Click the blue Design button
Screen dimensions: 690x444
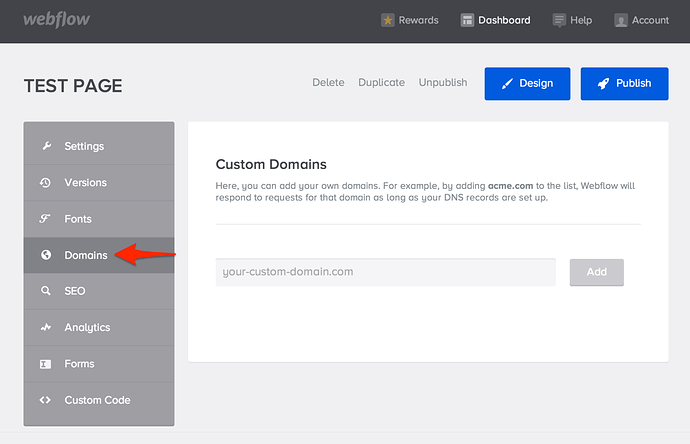pyautogui.click(x=527, y=84)
